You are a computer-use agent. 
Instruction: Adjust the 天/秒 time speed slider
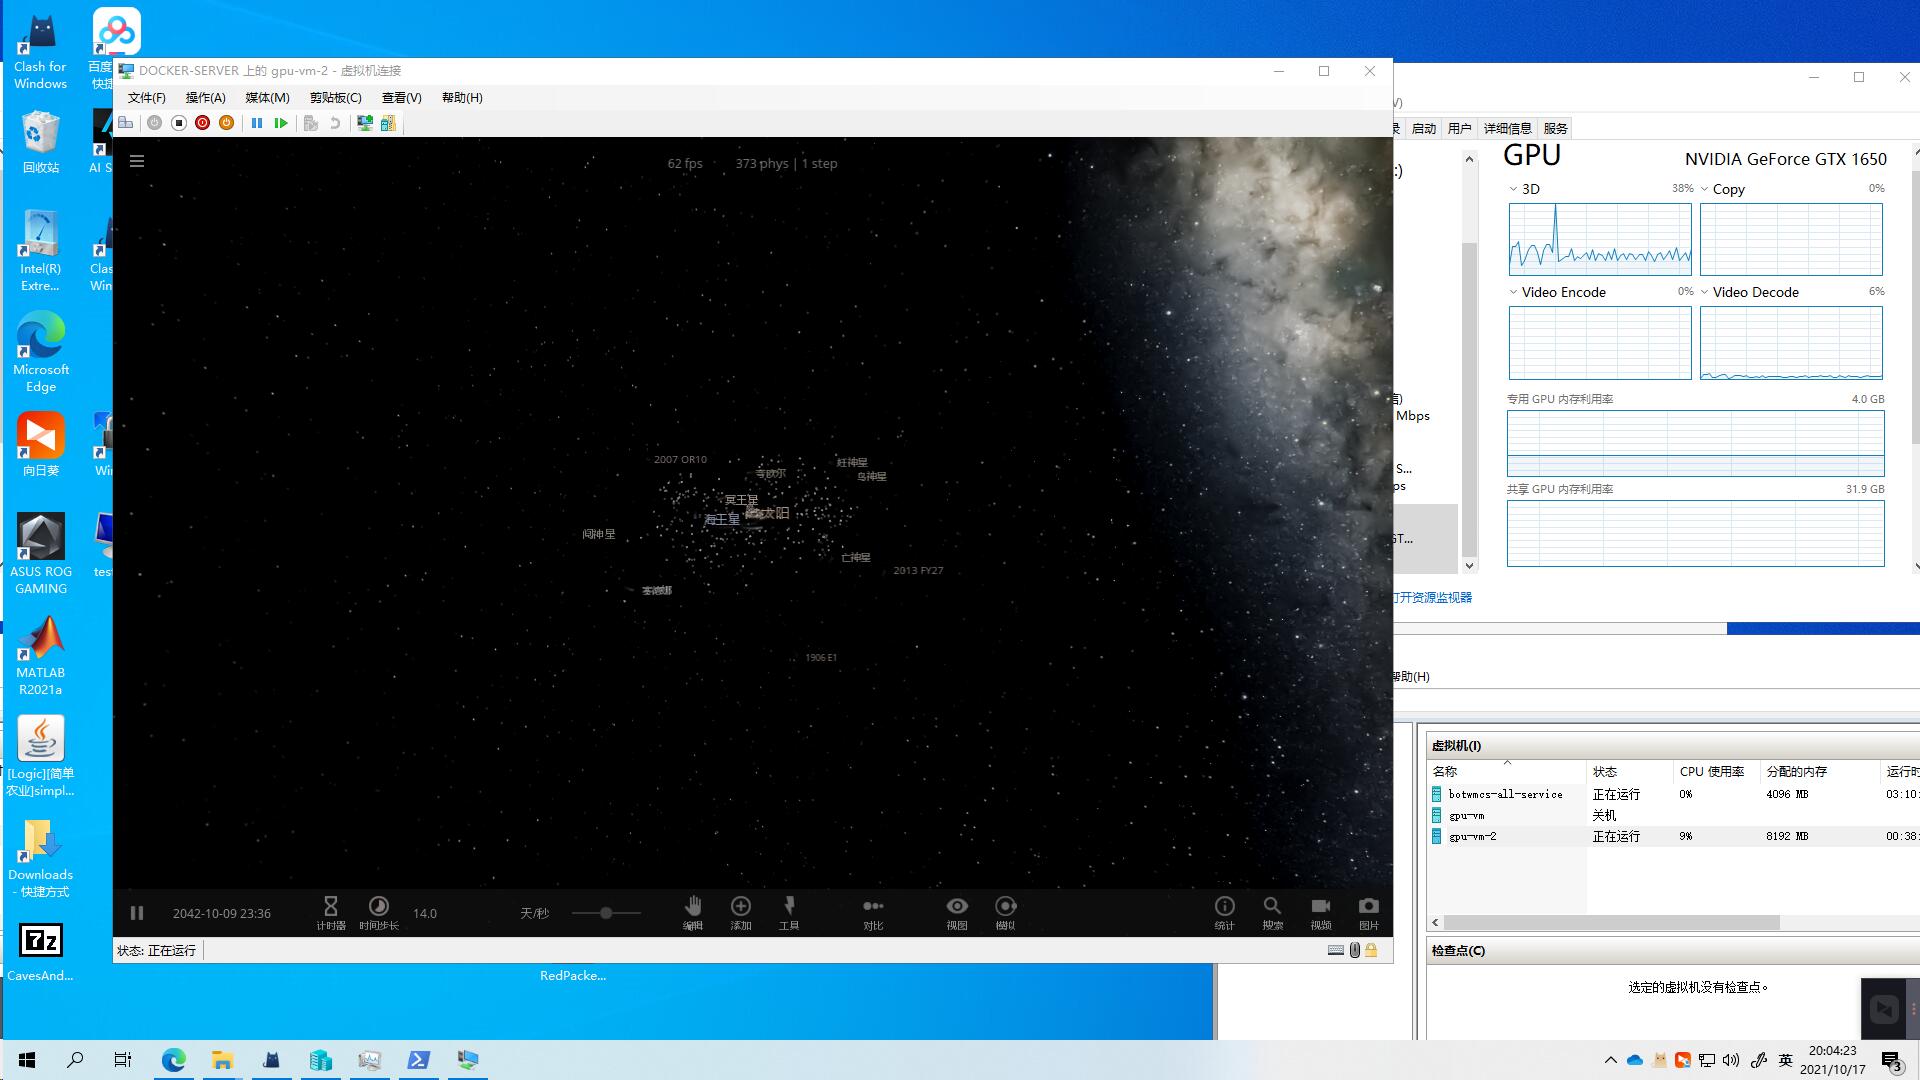pyautogui.click(x=606, y=913)
